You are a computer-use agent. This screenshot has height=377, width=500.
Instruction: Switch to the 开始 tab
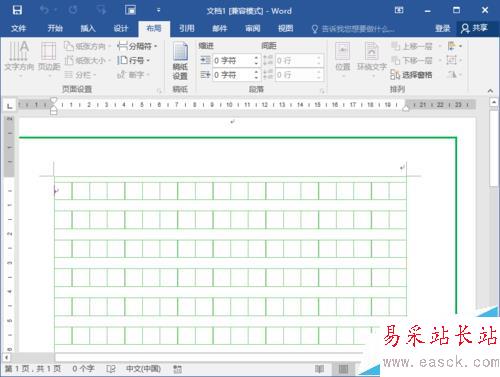point(55,28)
